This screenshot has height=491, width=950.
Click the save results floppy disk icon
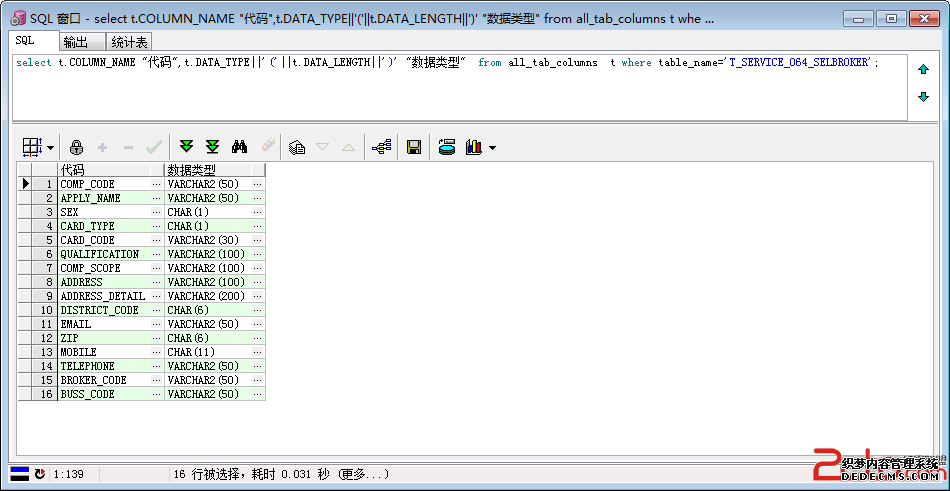pyautogui.click(x=413, y=147)
